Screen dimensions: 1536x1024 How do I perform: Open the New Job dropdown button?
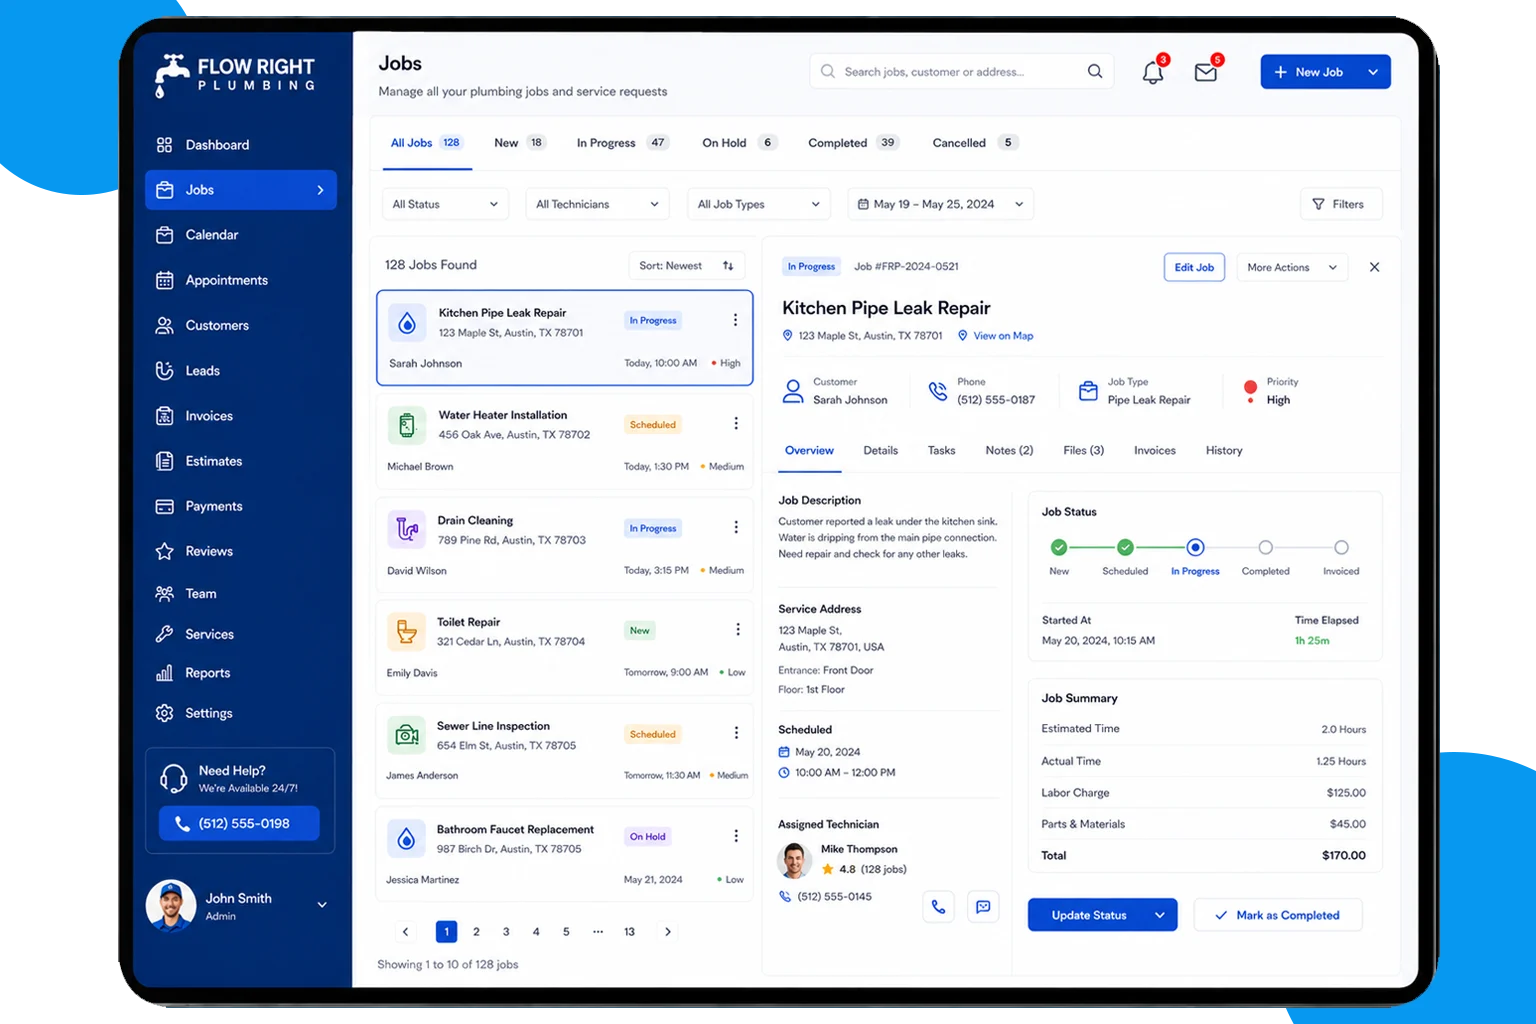pyautogui.click(x=1325, y=72)
